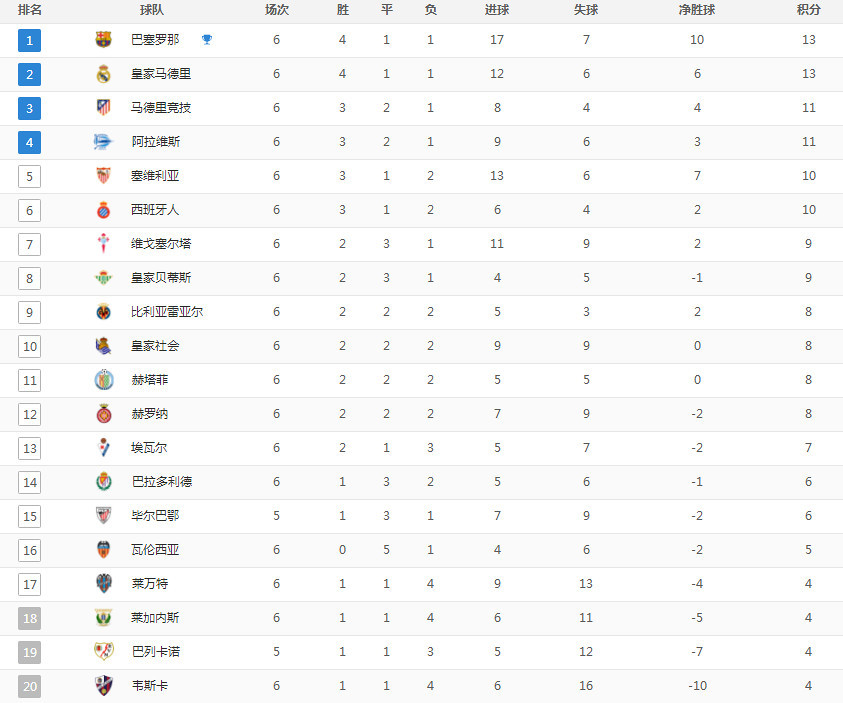Image resolution: width=843 pixels, height=703 pixels.
Task: Click the Villarreal yellow crest icon
Action: [103, 312]
